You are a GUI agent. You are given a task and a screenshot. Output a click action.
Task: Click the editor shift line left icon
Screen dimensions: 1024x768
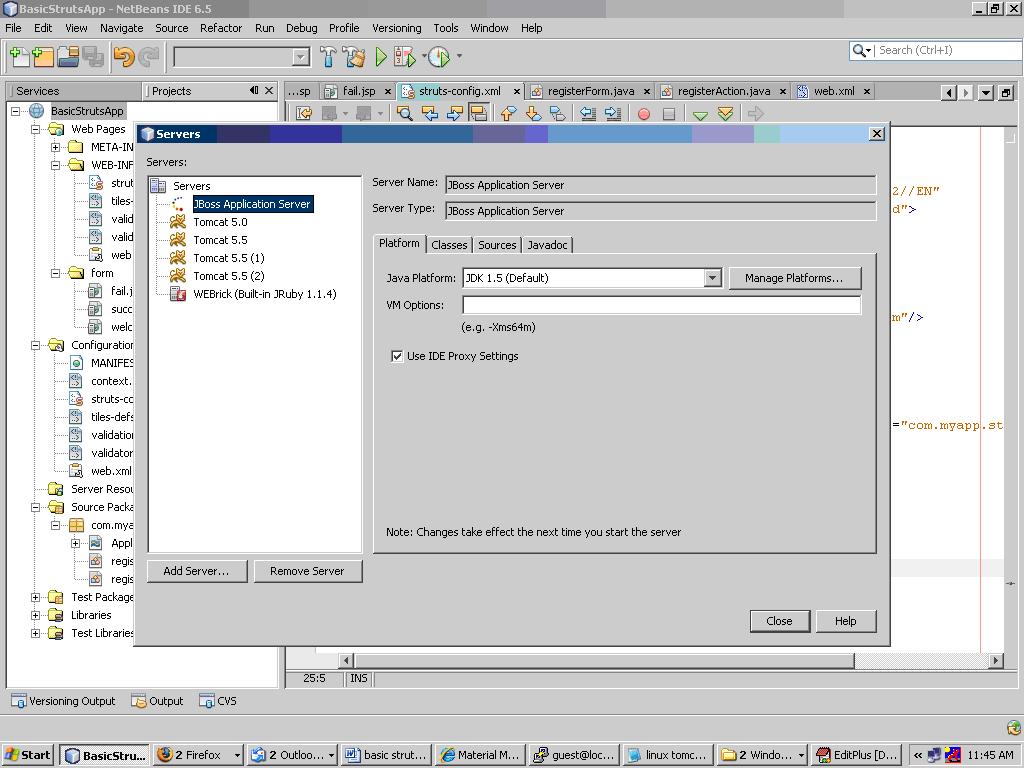pos(588,114)
